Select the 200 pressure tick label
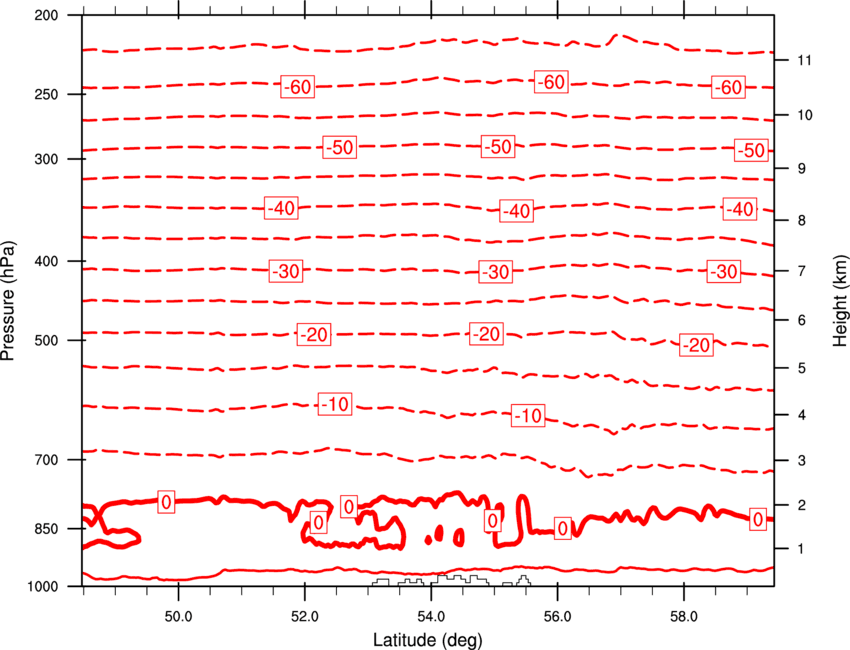The width and height of the screenshot is (850, 650). (46, 15)
